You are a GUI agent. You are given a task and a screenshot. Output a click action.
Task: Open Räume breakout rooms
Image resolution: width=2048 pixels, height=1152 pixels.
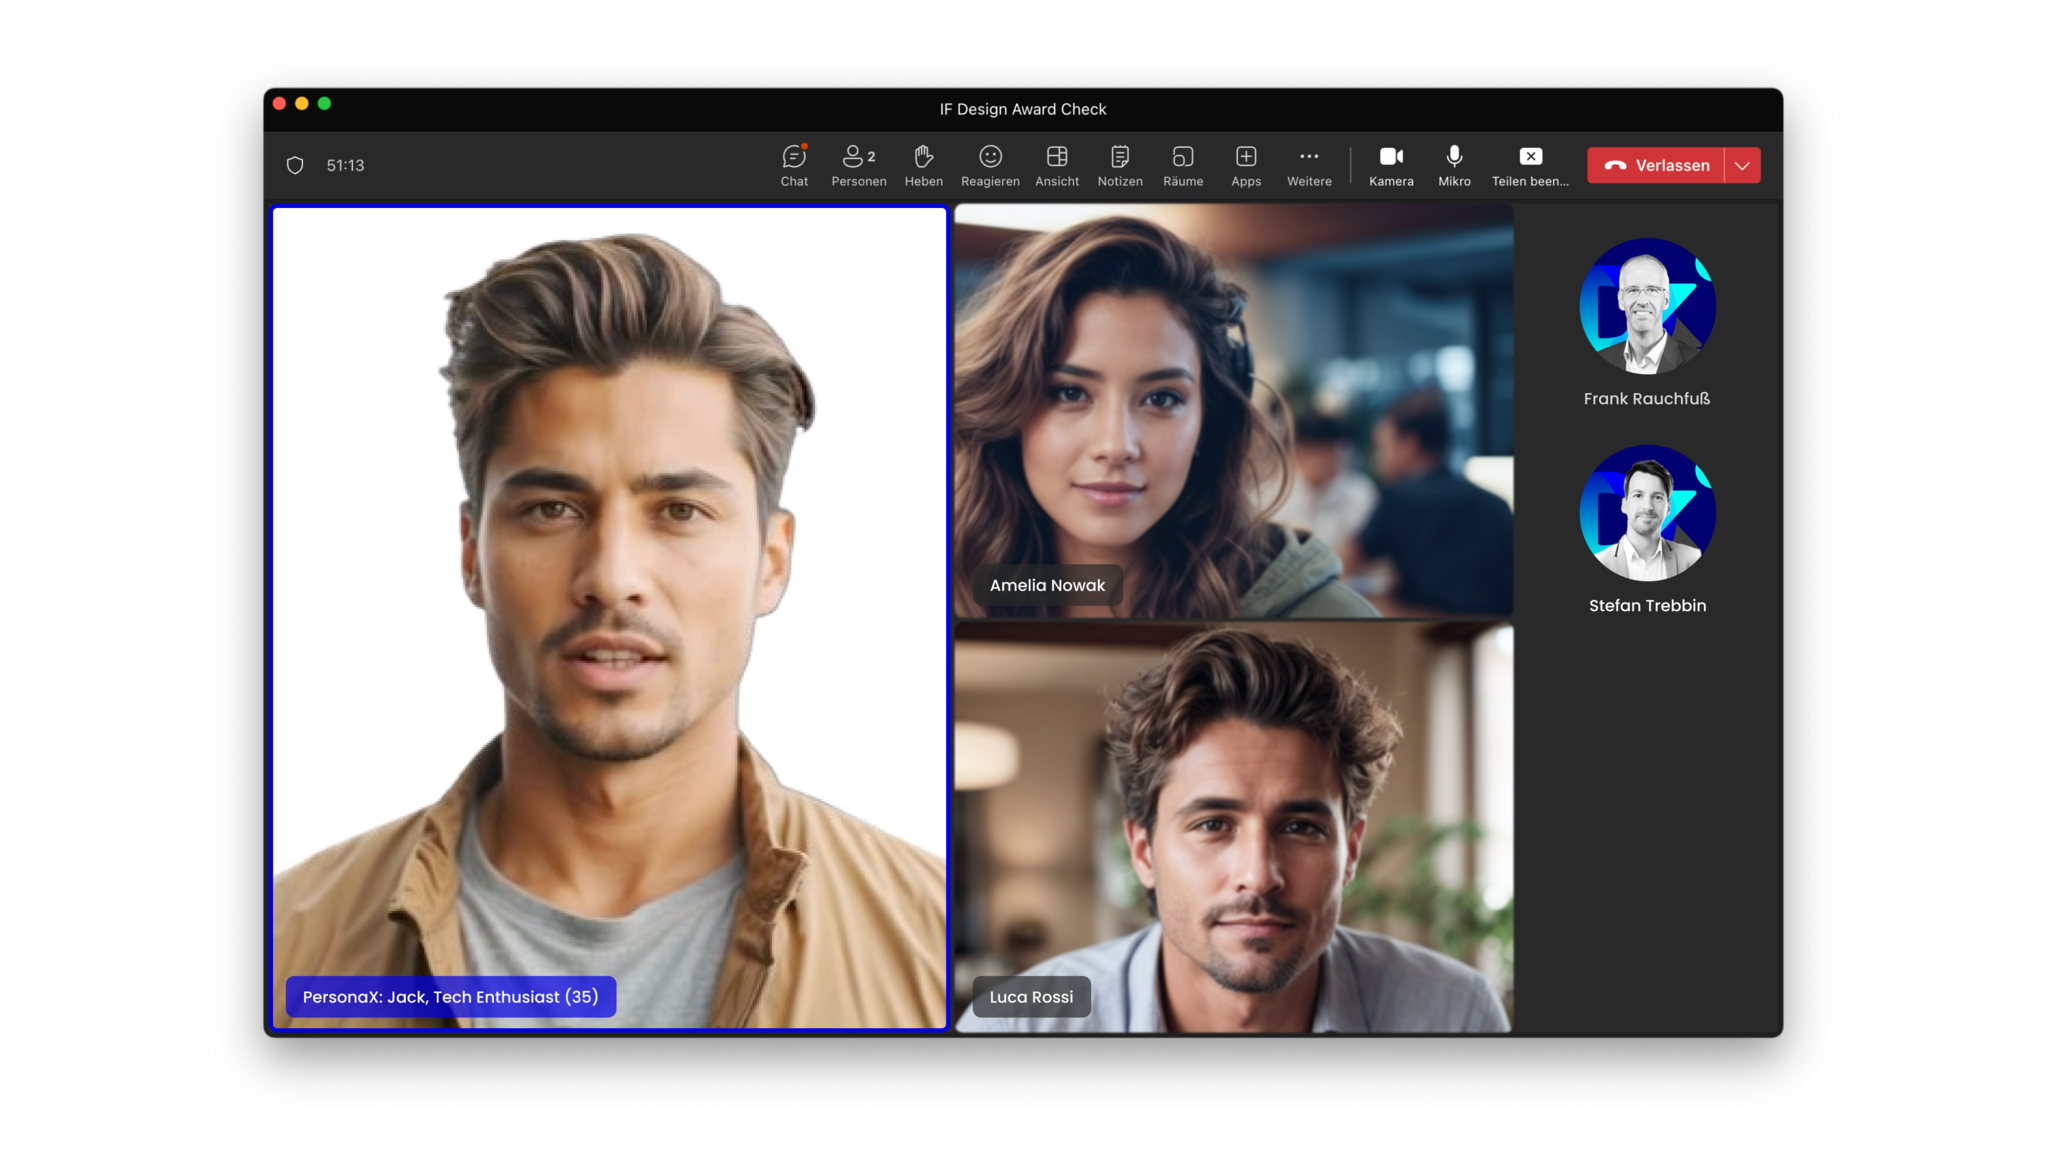[x=1183, y=165]
